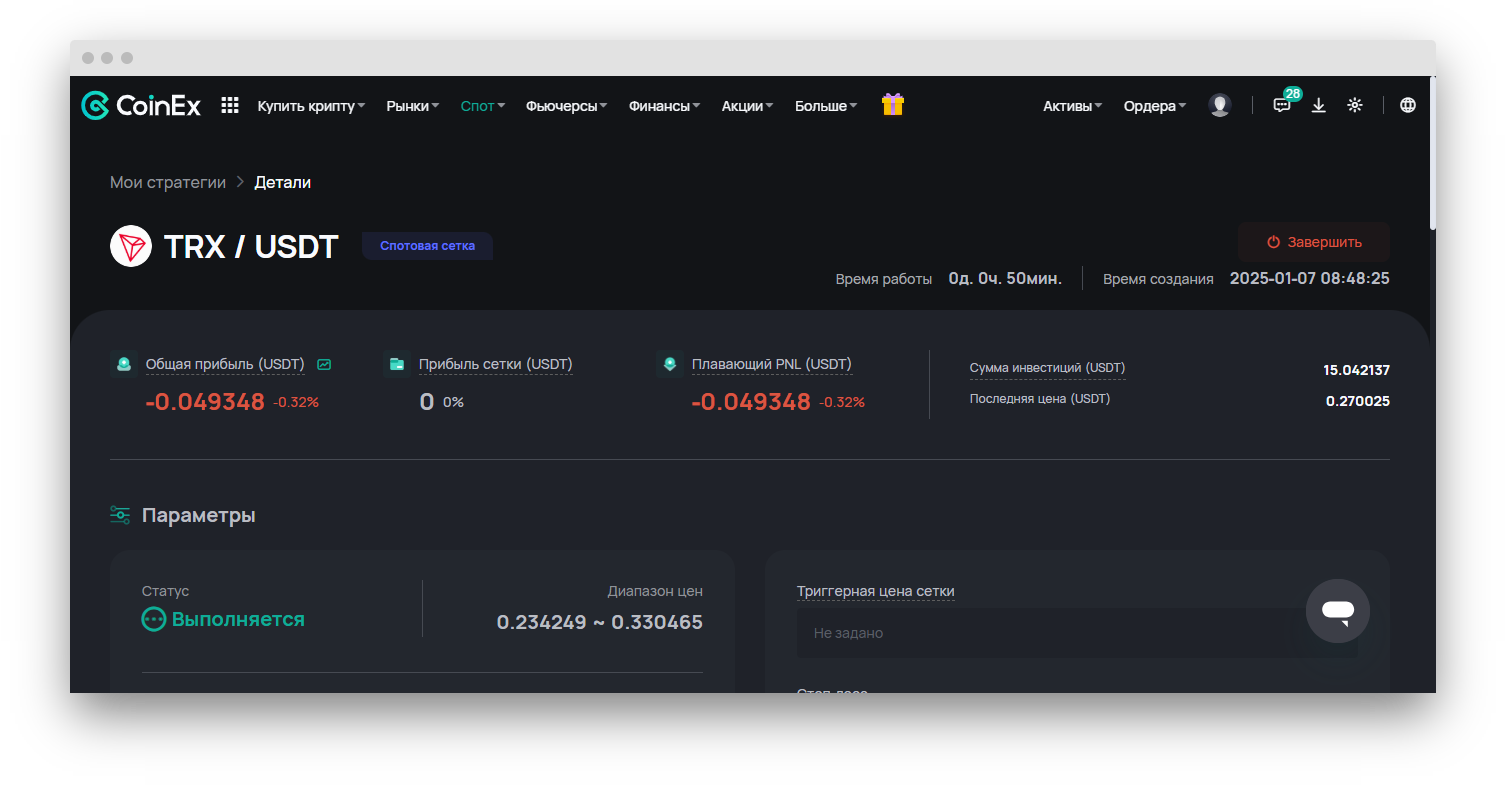
Task: Click the Завершить button
Action: coord(1314,242)
